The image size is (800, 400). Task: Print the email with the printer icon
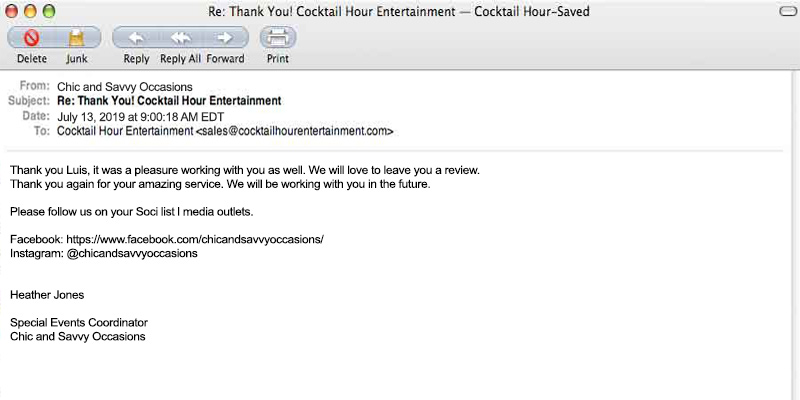click(x=278, y=39)
